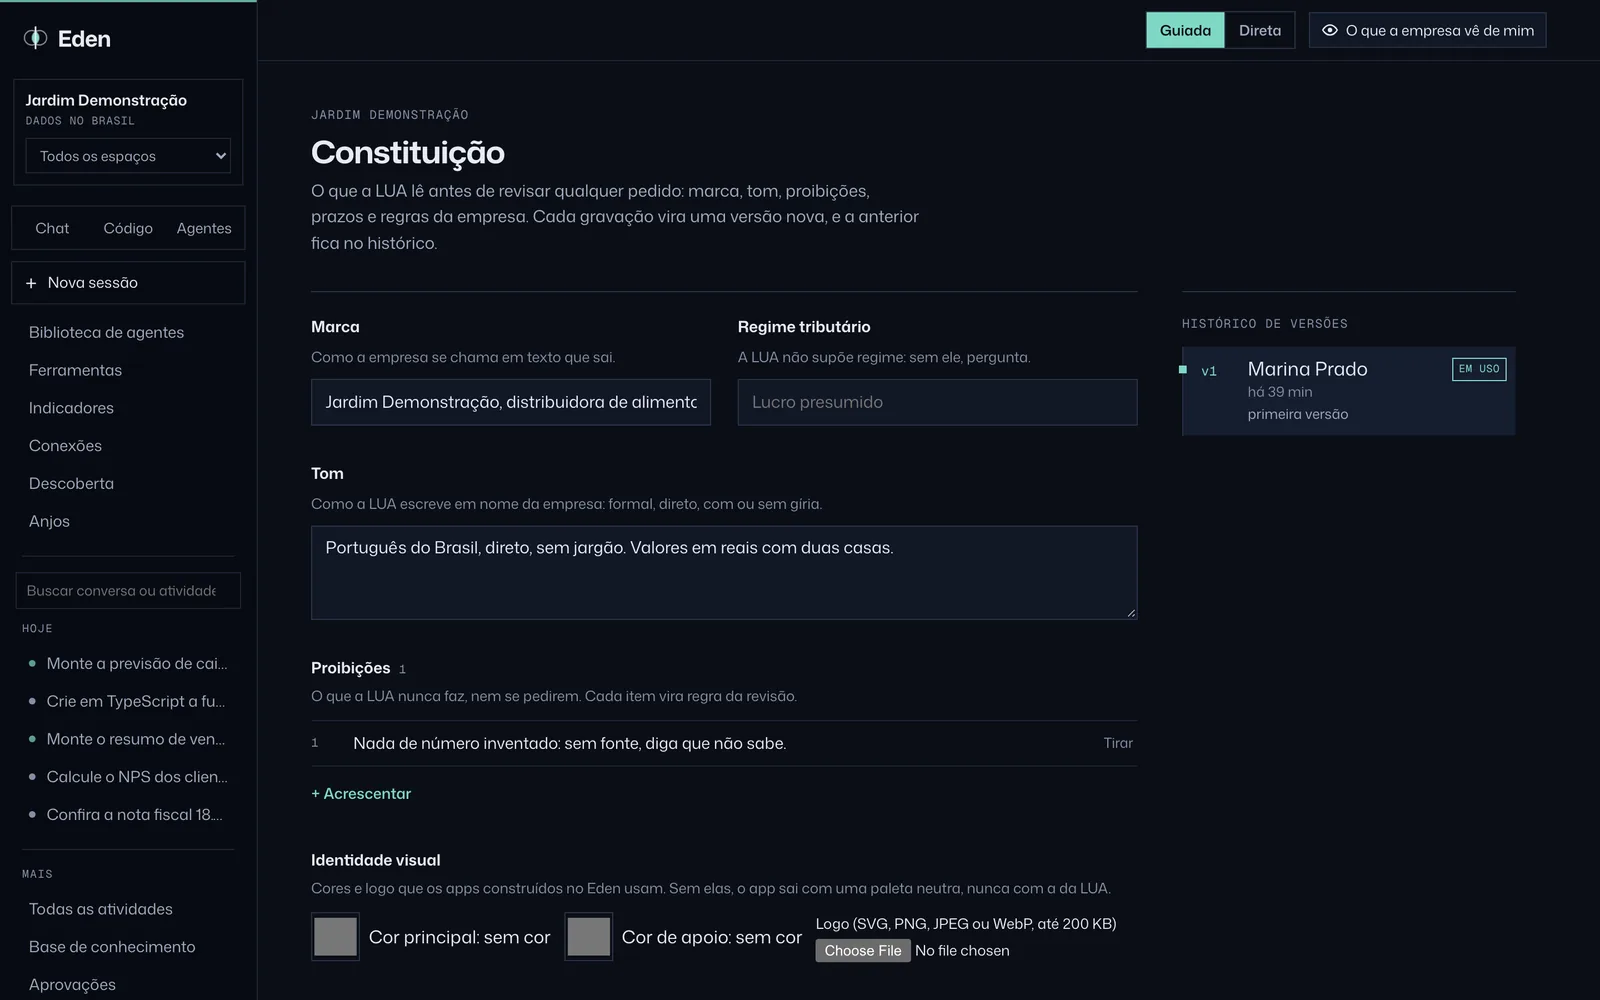Open conversation Monte a previsão de cai...
Screen dimensions: 1600x1000
tap(128, 663)
